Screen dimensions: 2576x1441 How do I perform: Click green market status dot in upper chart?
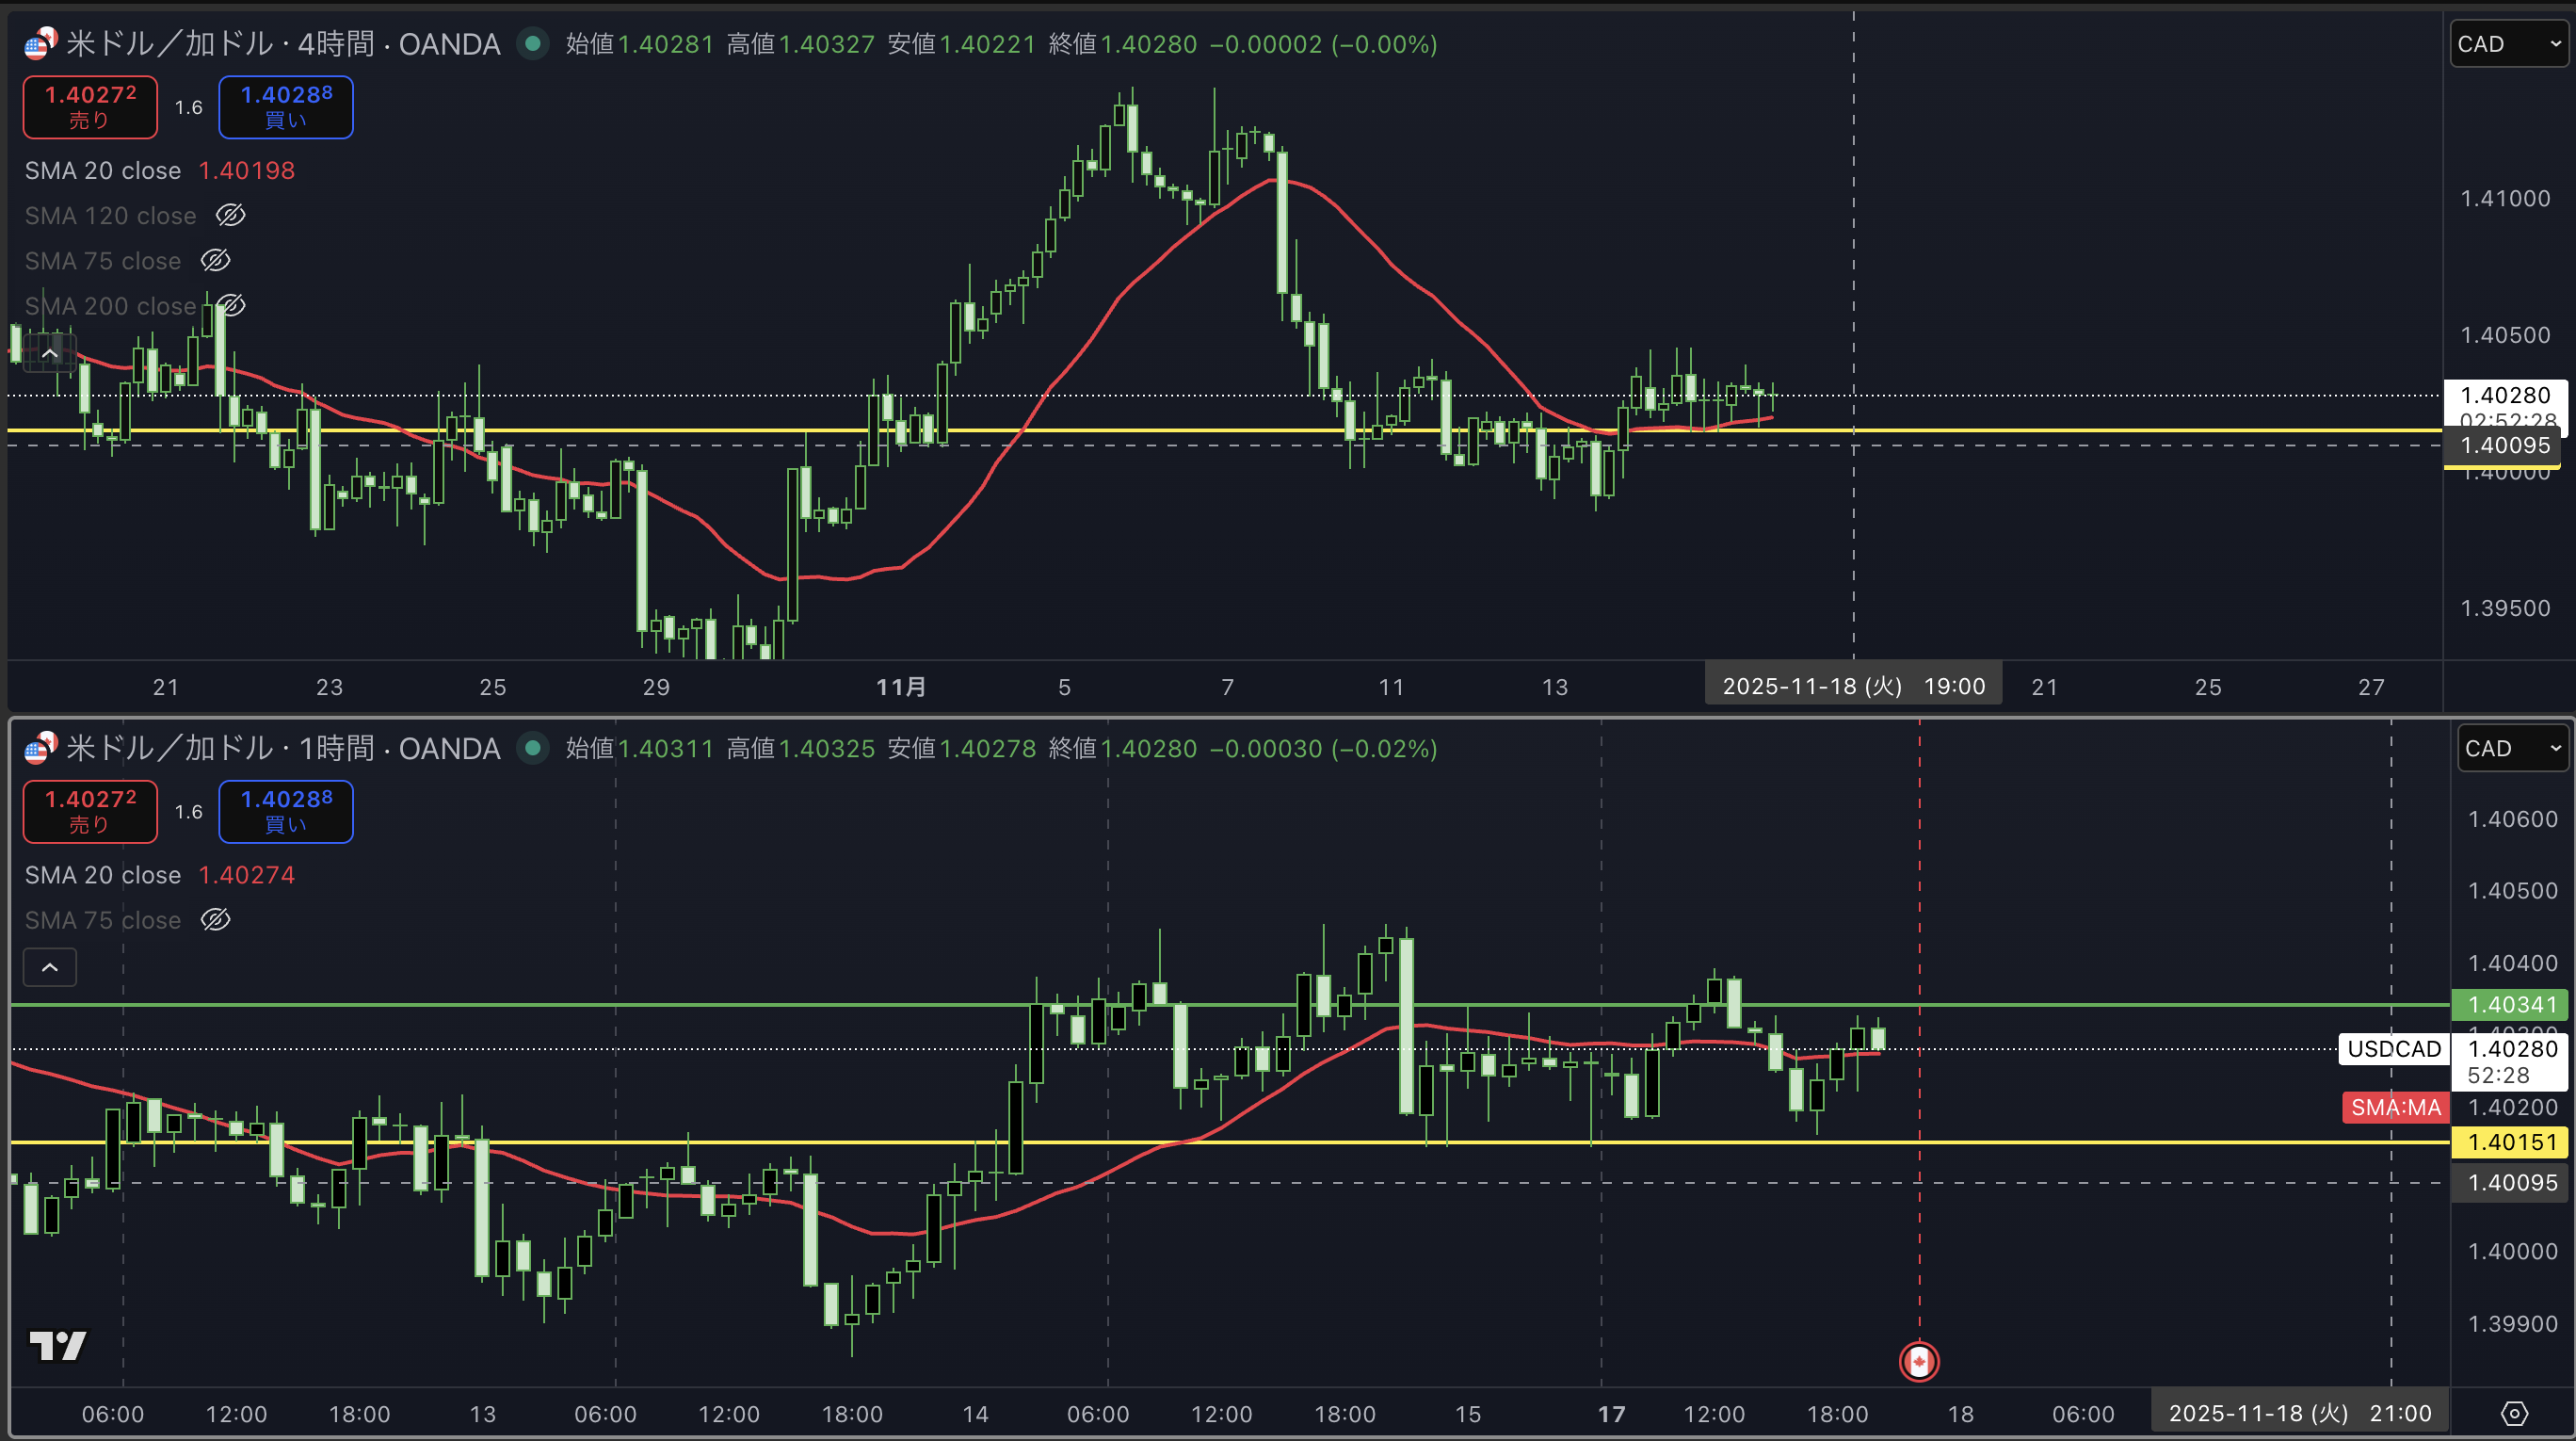[533, 44]
